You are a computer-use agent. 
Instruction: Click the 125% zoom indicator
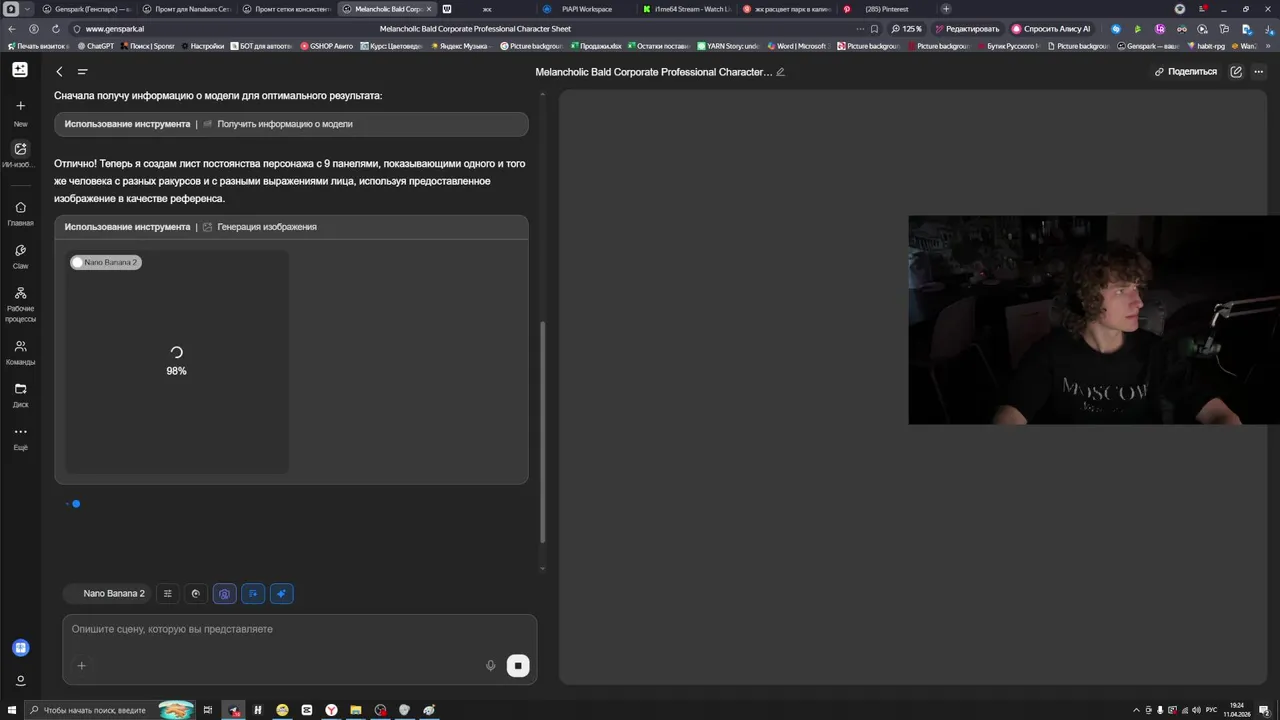(x=907, y=29)
